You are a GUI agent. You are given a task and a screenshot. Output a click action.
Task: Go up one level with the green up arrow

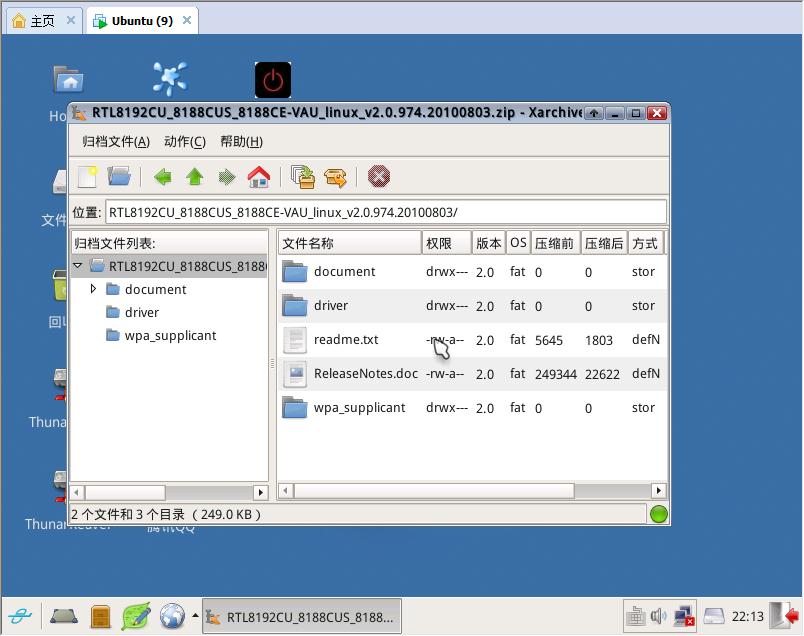tap(195, 177)
